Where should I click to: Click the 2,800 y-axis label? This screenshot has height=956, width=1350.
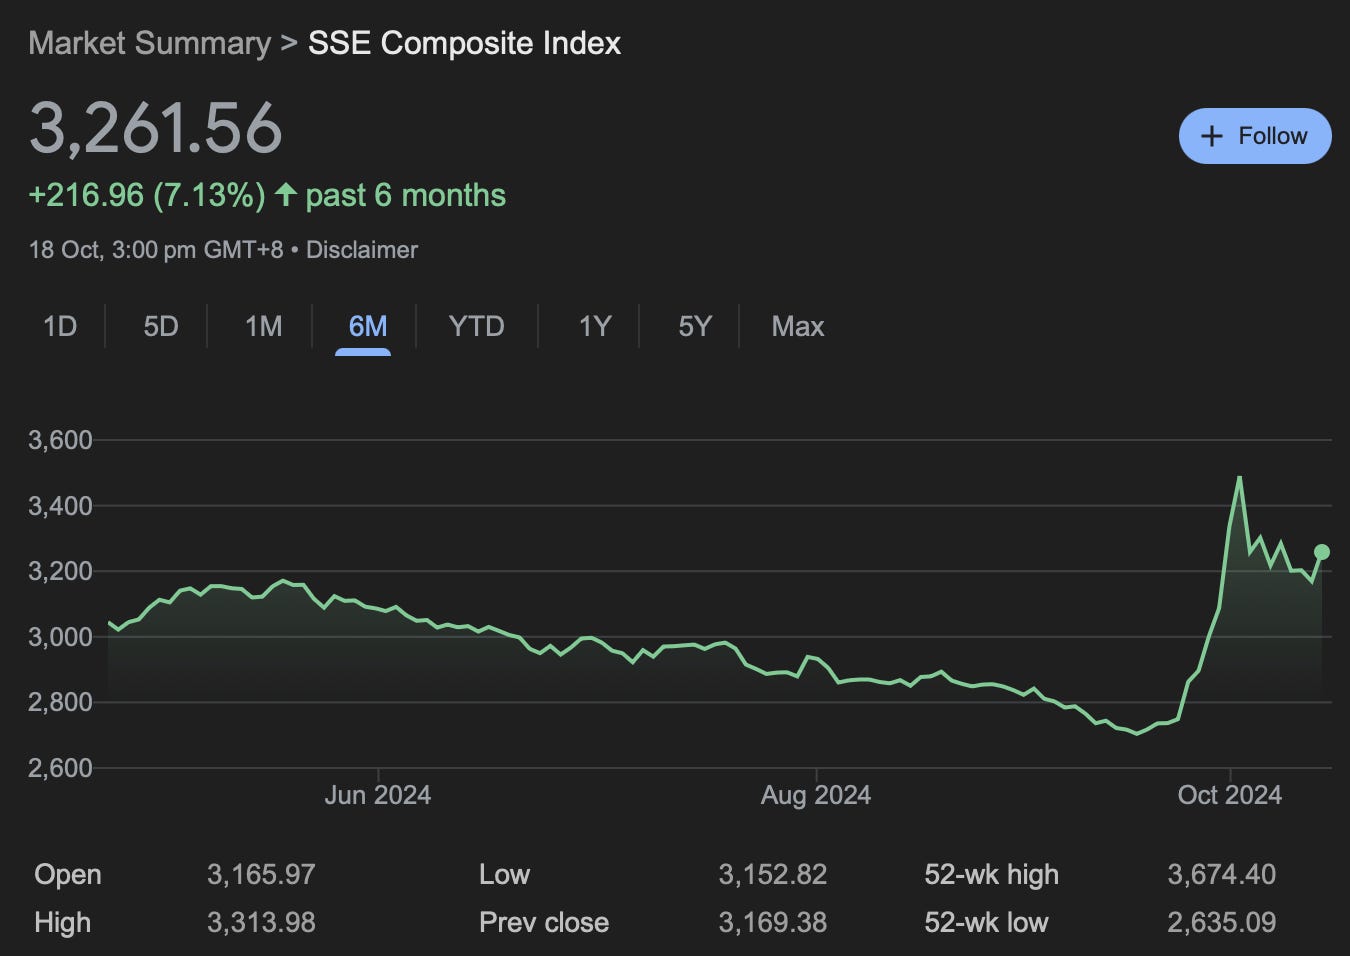point(60,703)
